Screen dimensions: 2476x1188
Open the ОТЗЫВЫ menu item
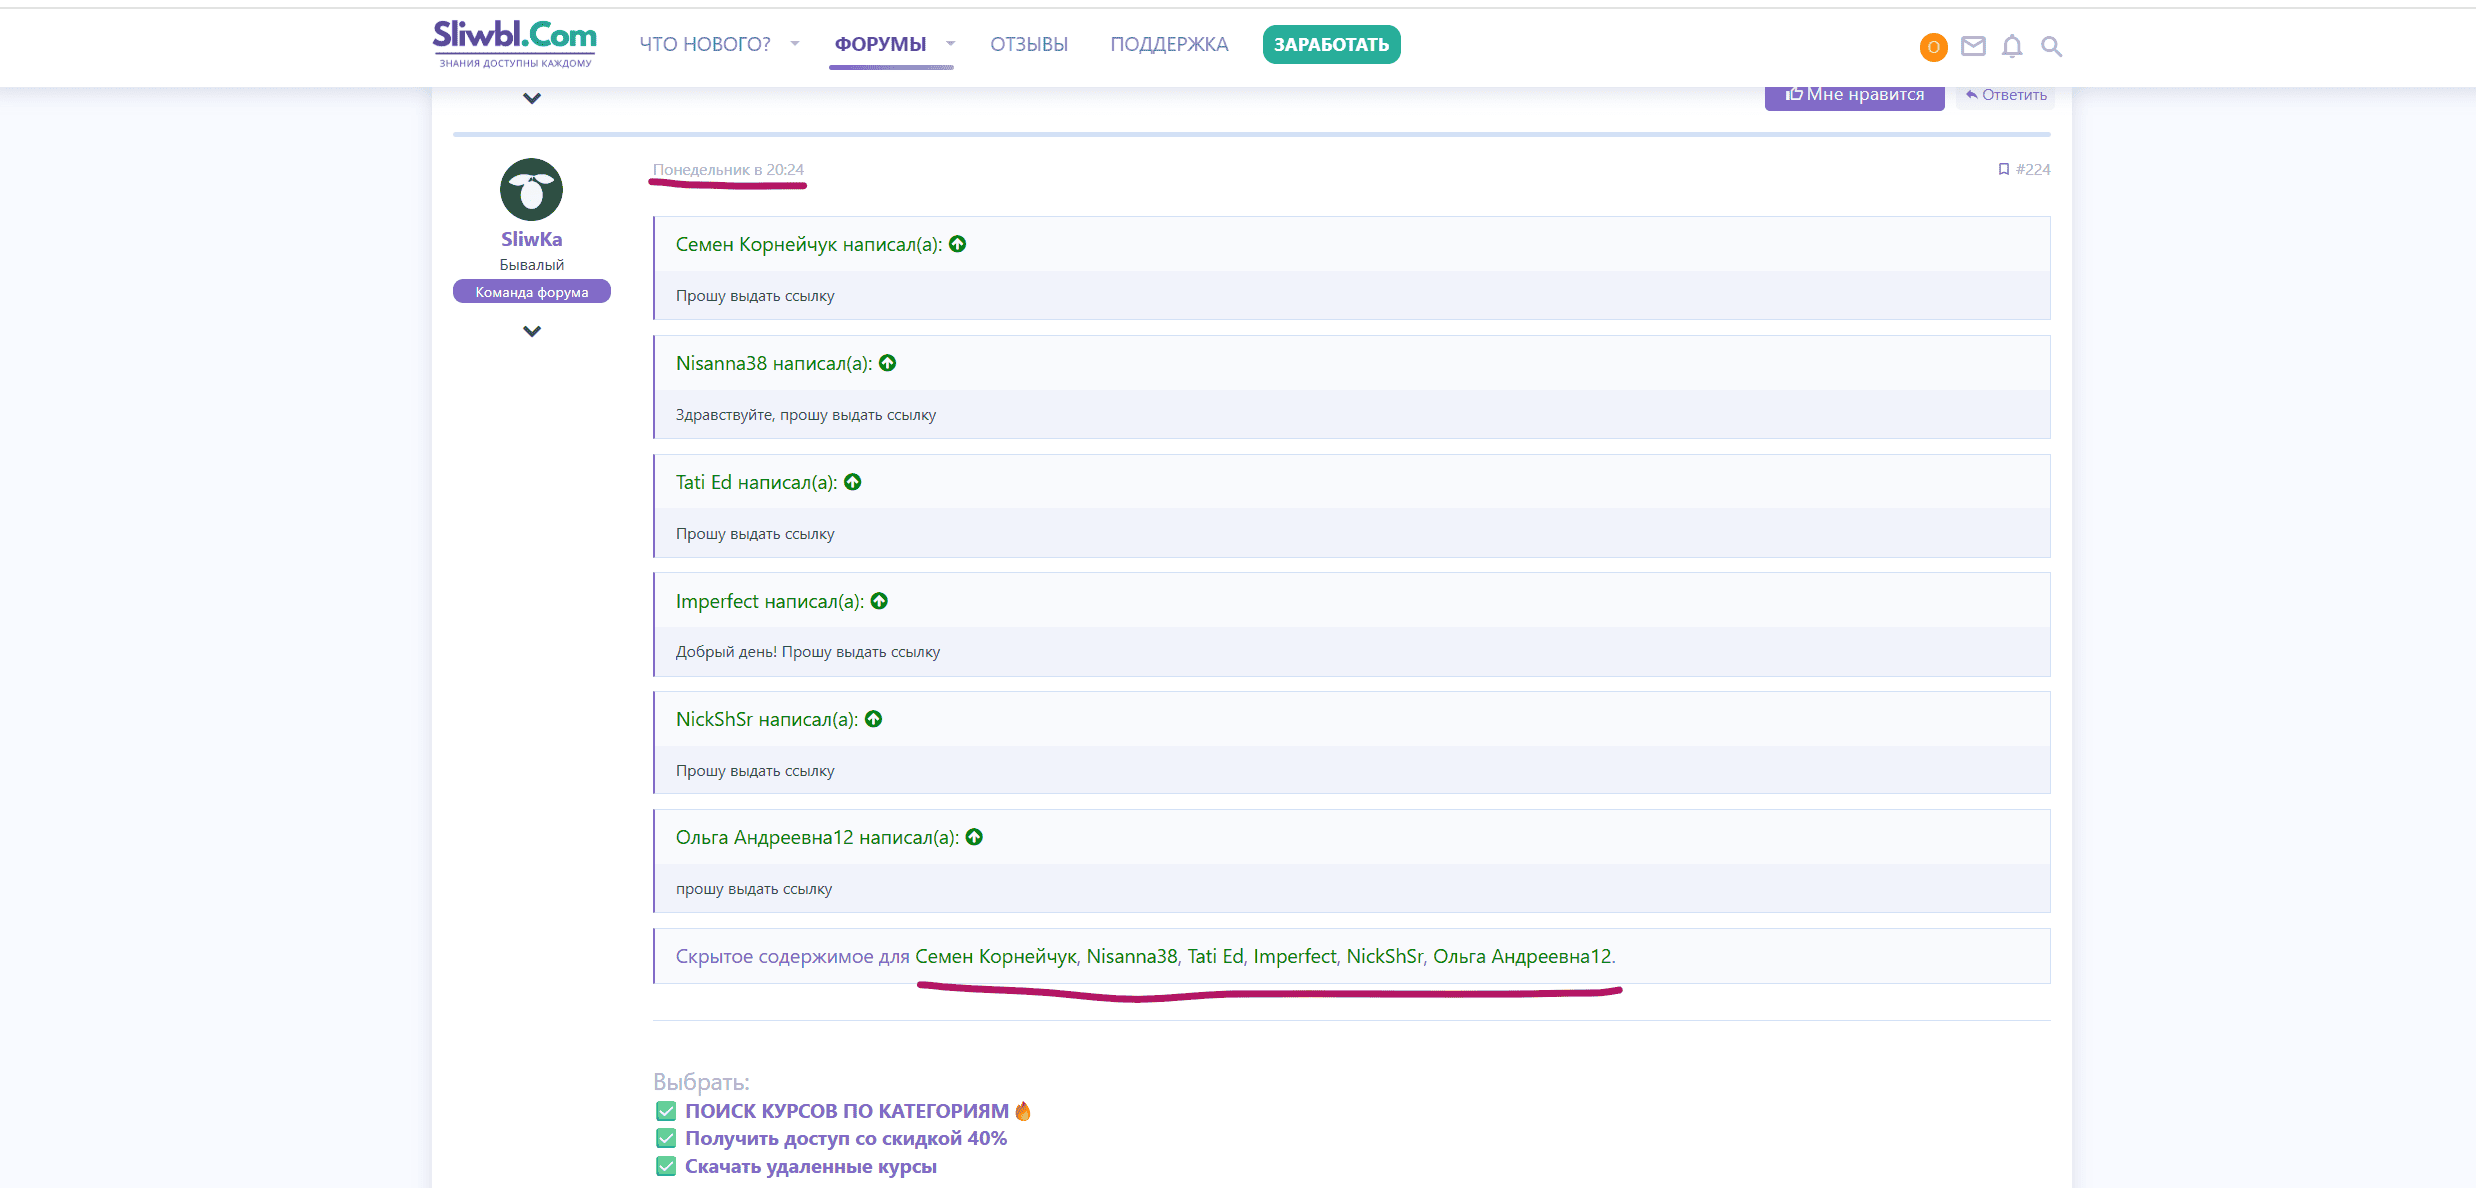(1029, 44)
